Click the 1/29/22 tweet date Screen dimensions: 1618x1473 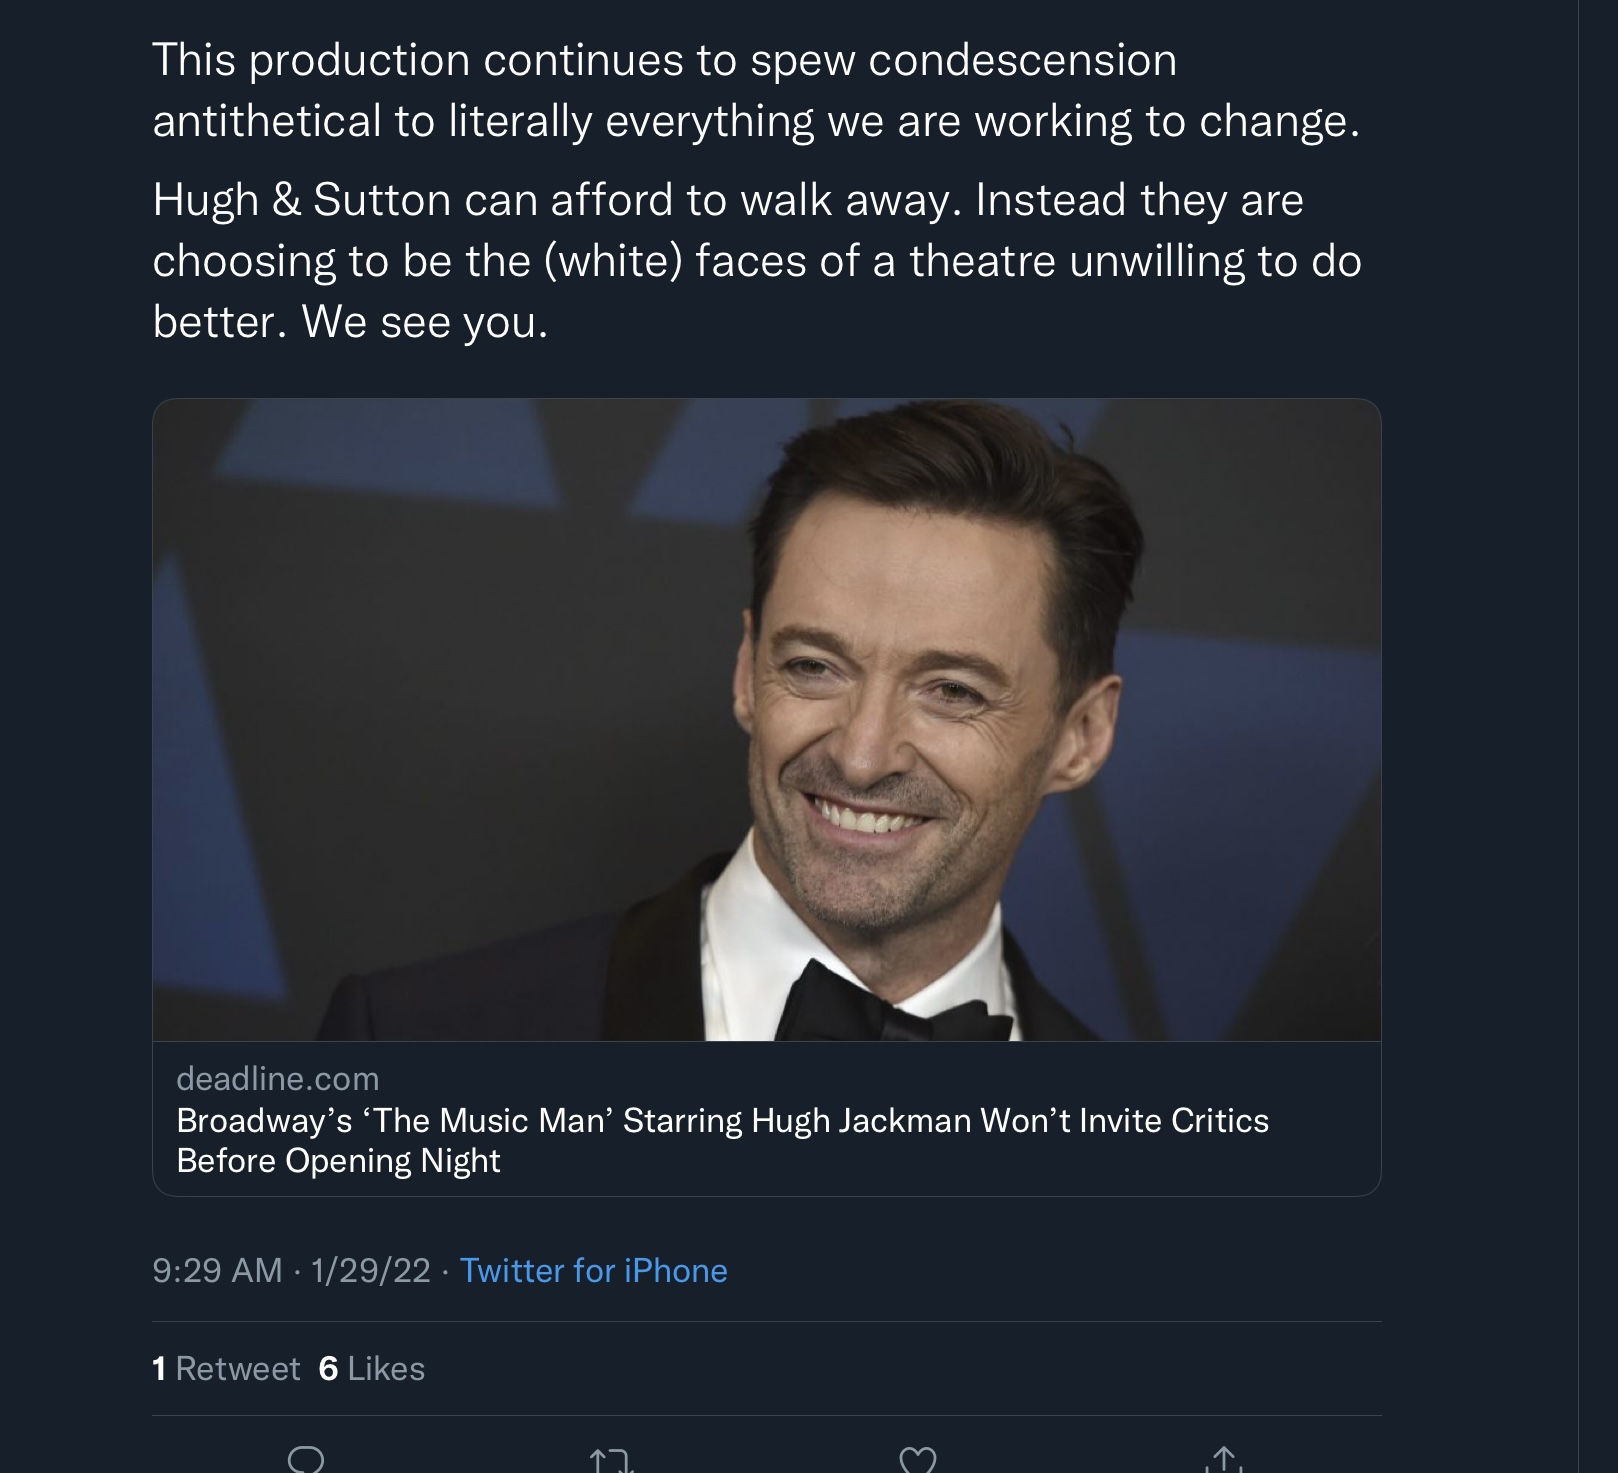[370, 1270]
